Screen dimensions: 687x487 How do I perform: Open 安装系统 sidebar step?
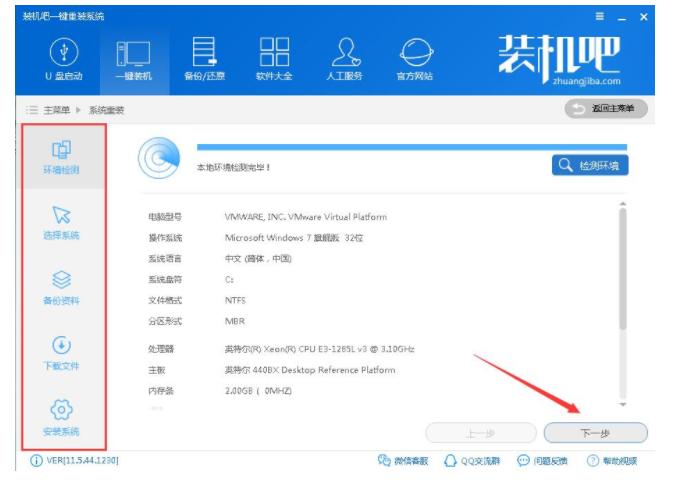click(x=61, y=418)
